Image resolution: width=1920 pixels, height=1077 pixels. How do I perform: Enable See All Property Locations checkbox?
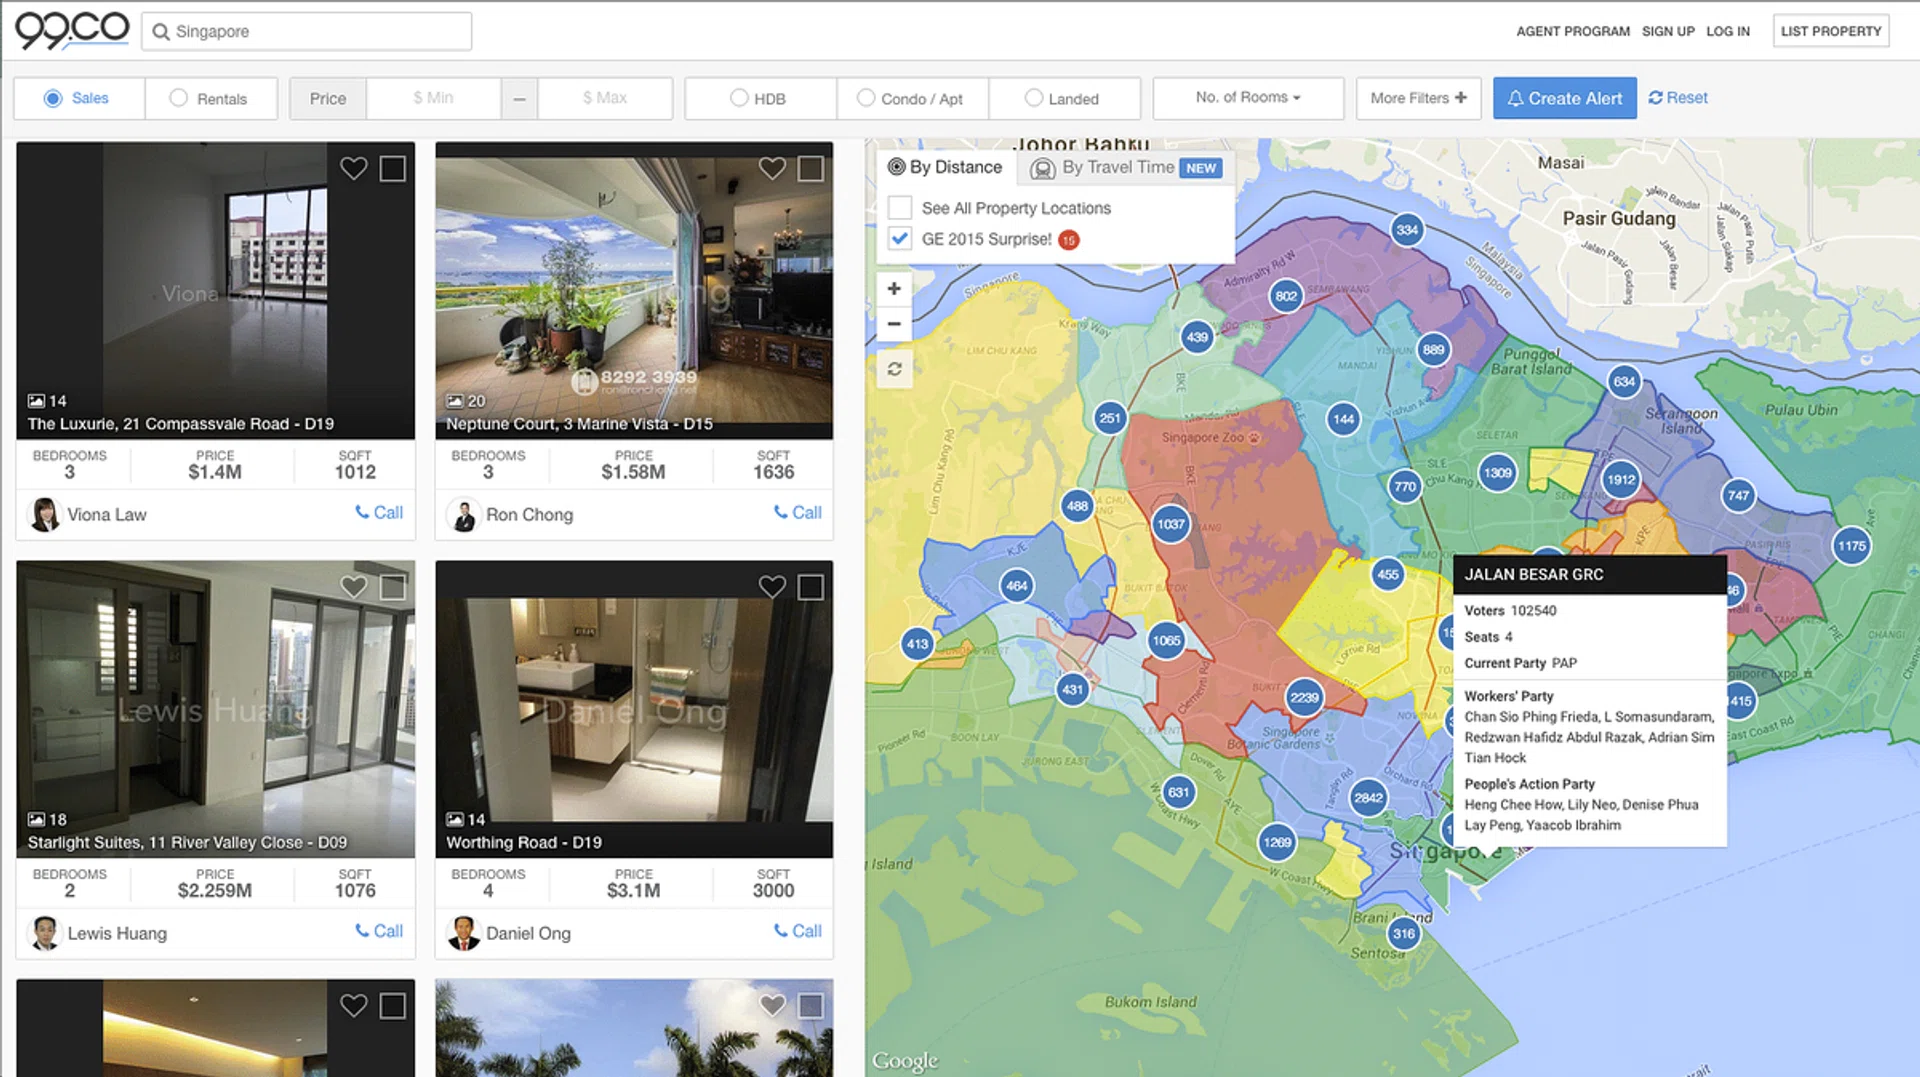[x=900, y=208]
